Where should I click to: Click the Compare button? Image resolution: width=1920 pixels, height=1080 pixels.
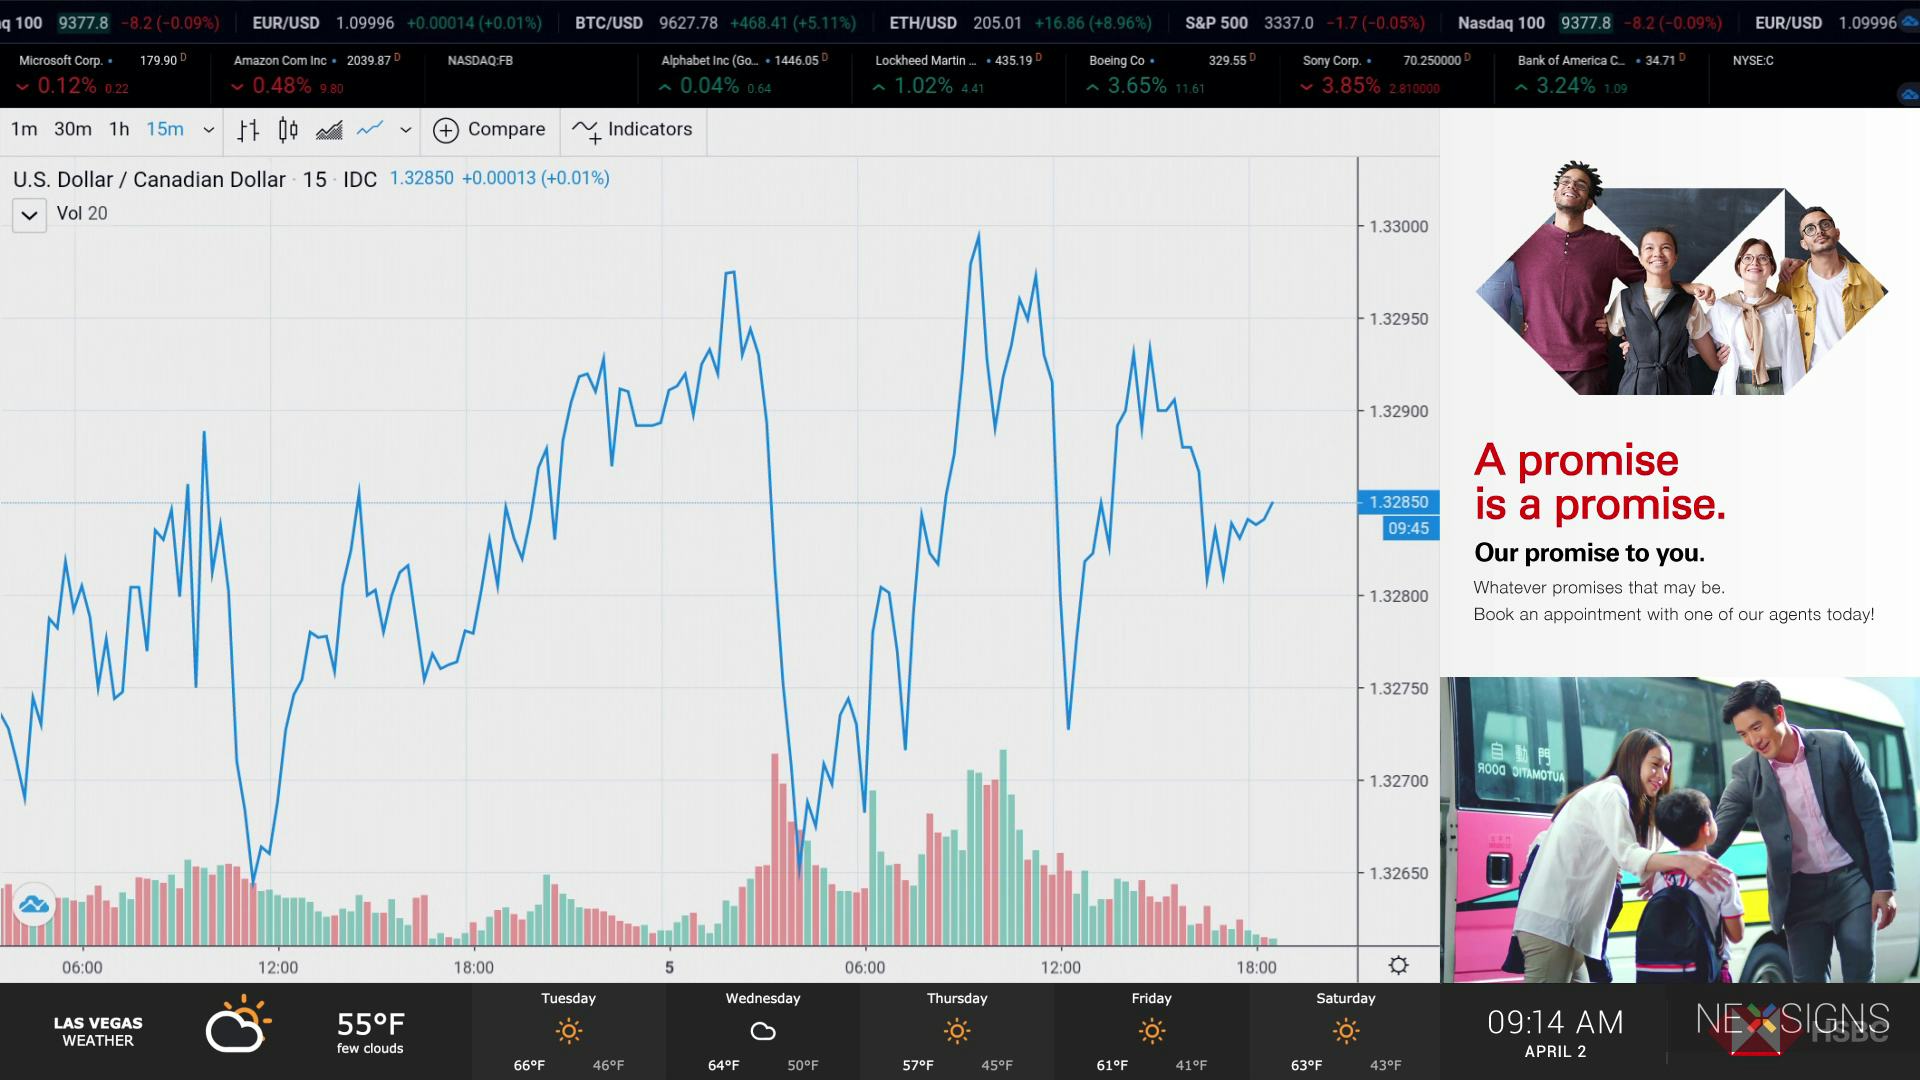tap(490, 130)
